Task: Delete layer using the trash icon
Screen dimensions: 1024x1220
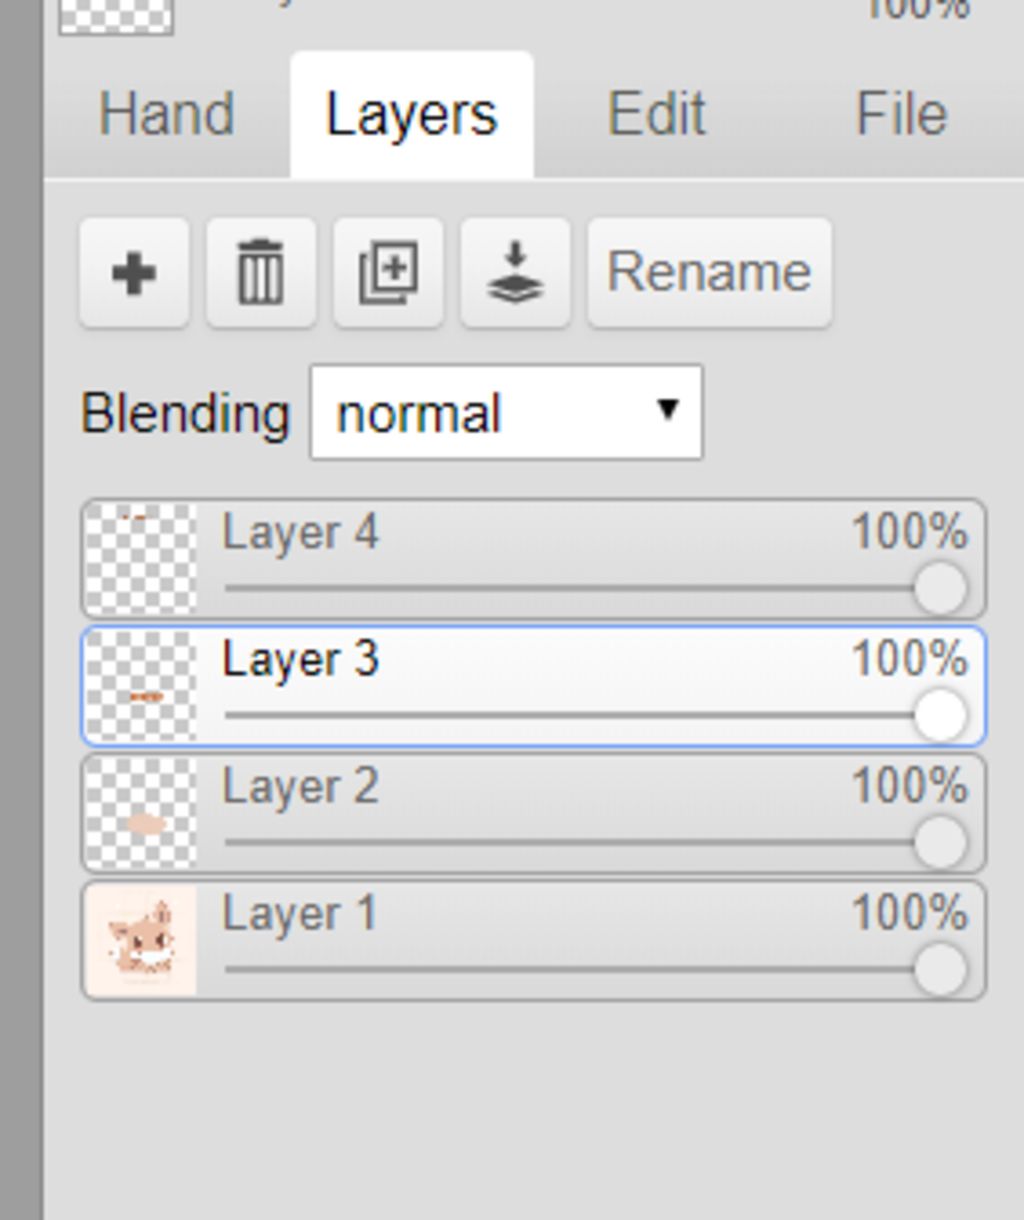Action: point(261,273)
